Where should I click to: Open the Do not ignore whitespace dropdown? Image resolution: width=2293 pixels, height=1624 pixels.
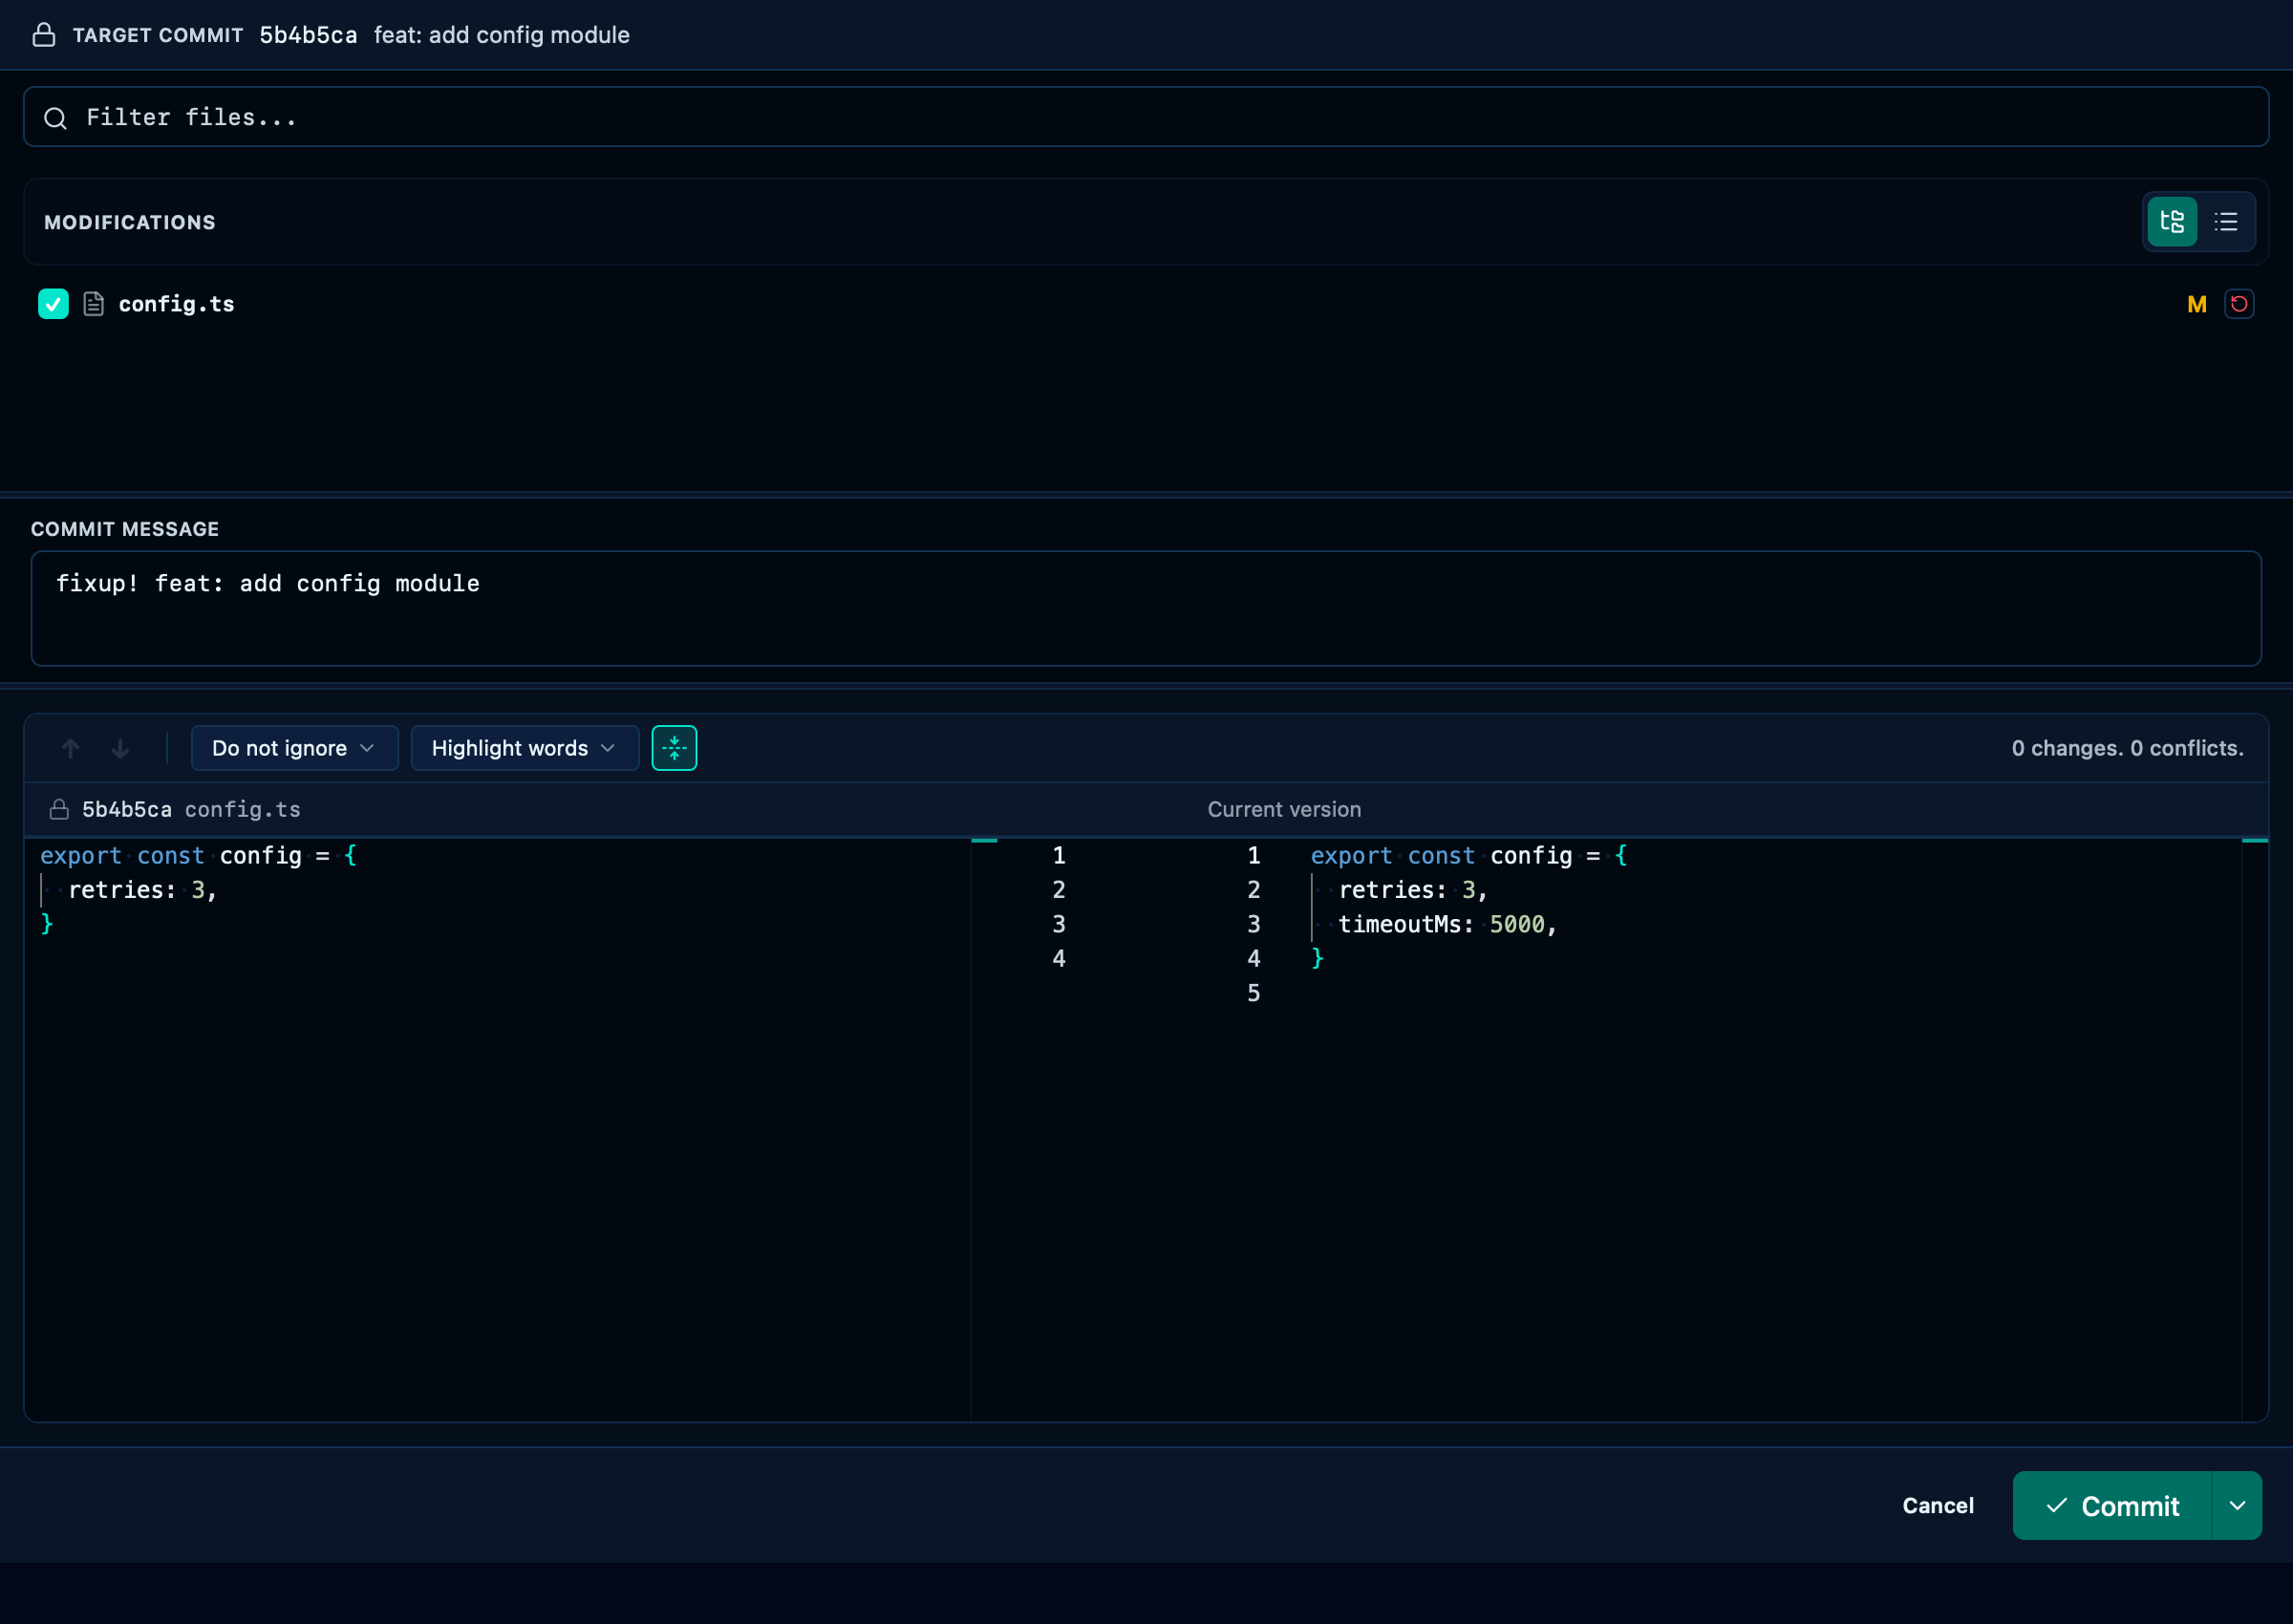(295, 748)
